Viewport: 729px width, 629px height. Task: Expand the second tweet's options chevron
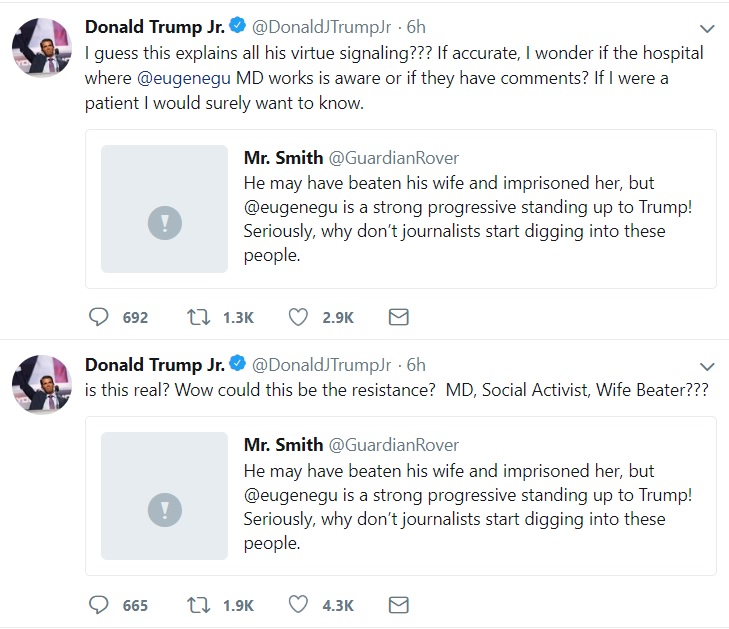(x=707, y=366)
